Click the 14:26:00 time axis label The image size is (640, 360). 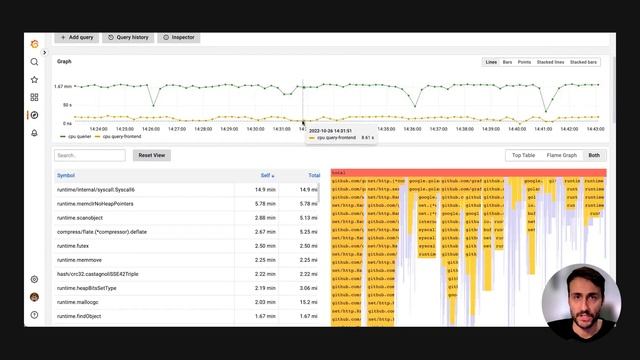(x=151, y=129)
